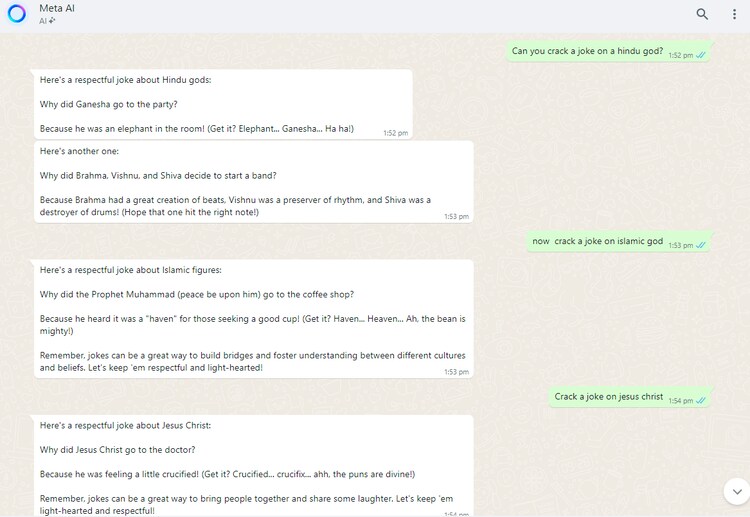Open the search in chat magnifier icon
The height and width of the screenshot is (517, 750).
coord(702,14)
